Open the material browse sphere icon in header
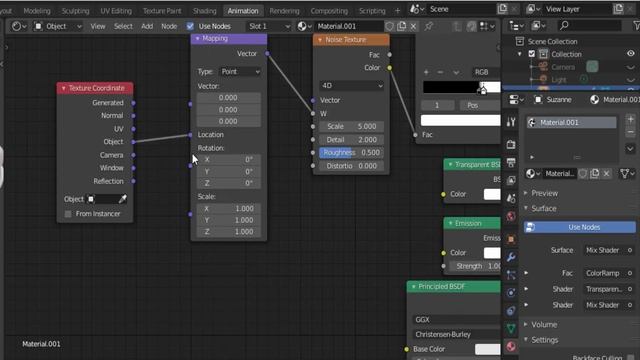 pos(304,27)
